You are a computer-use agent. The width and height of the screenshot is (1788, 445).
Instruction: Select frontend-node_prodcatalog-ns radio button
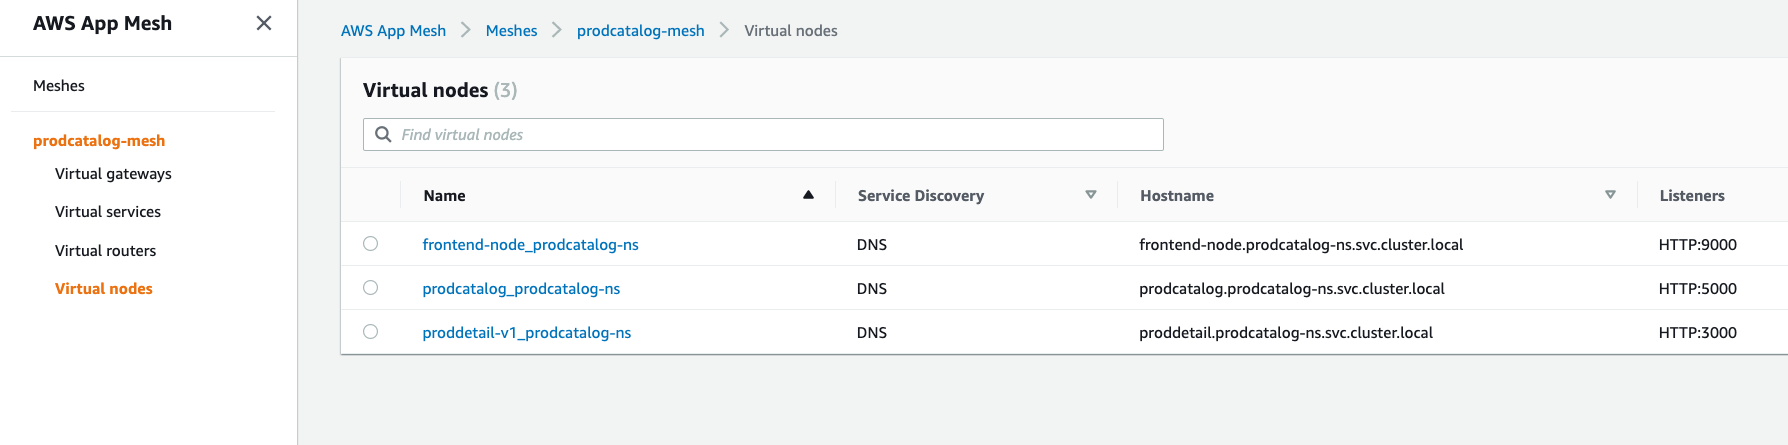click(370, 244)
